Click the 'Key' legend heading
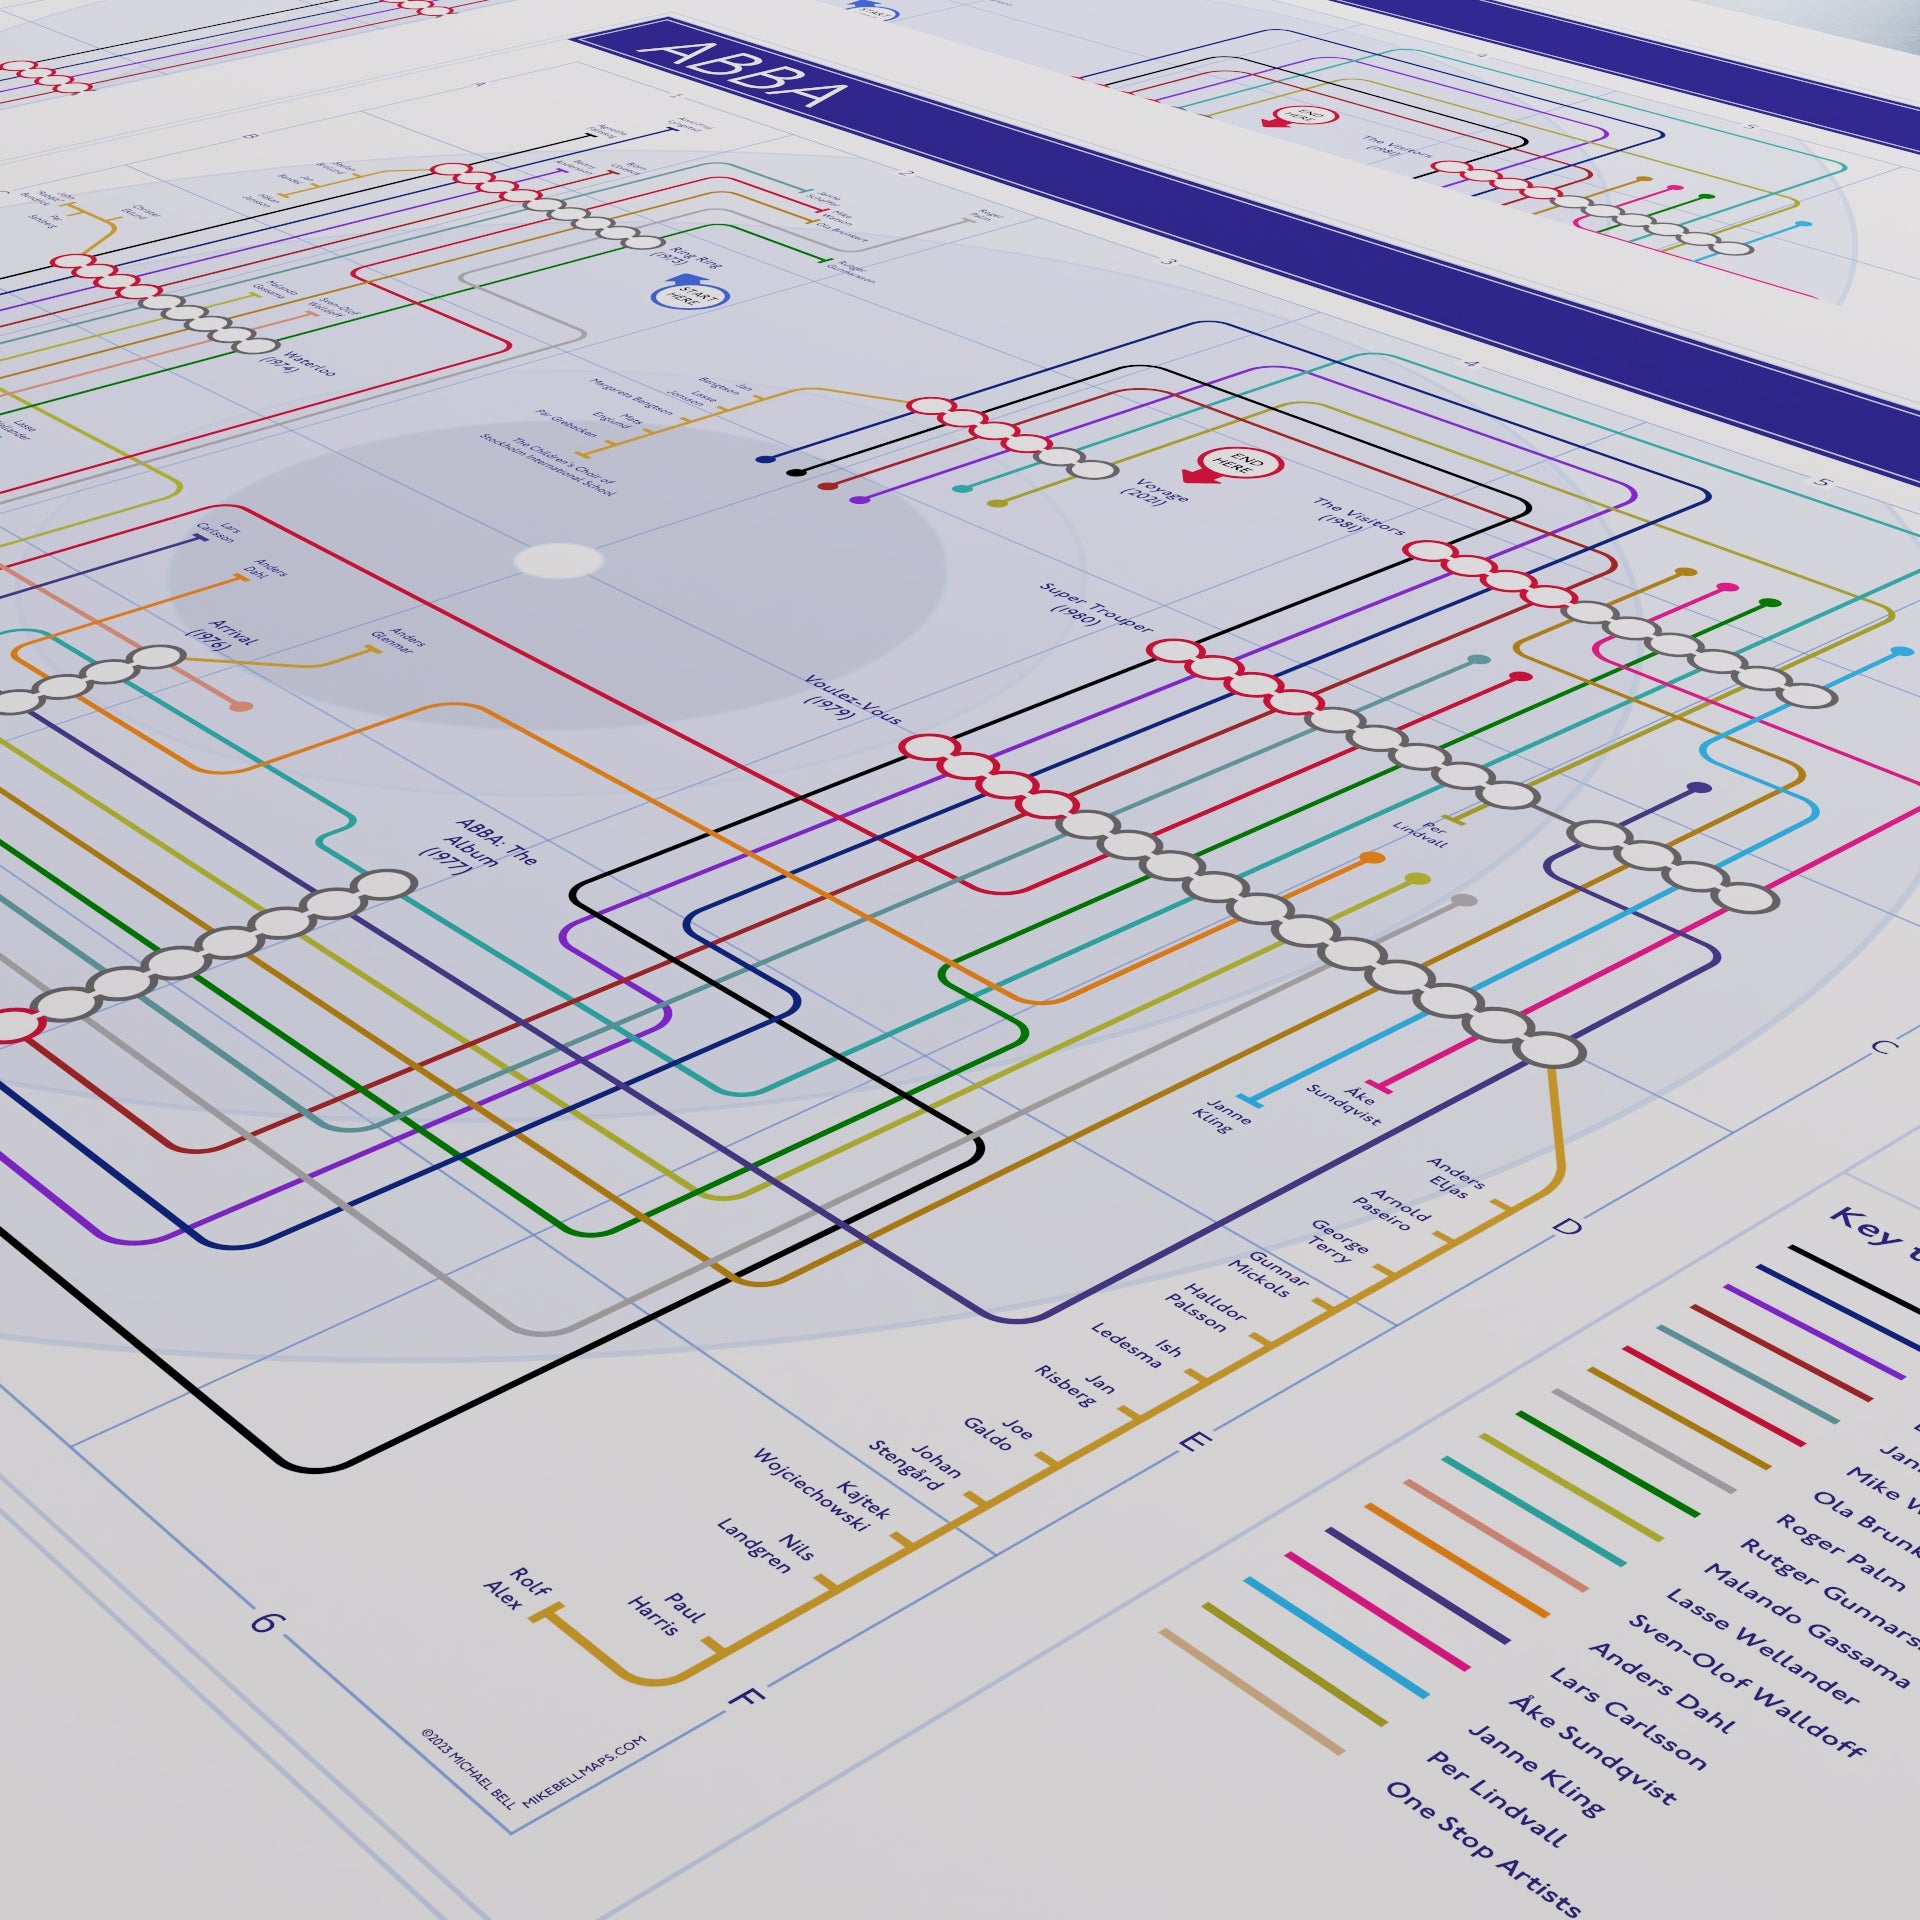Viewport: 1920px width, 1920px height. (1864, 1227)
